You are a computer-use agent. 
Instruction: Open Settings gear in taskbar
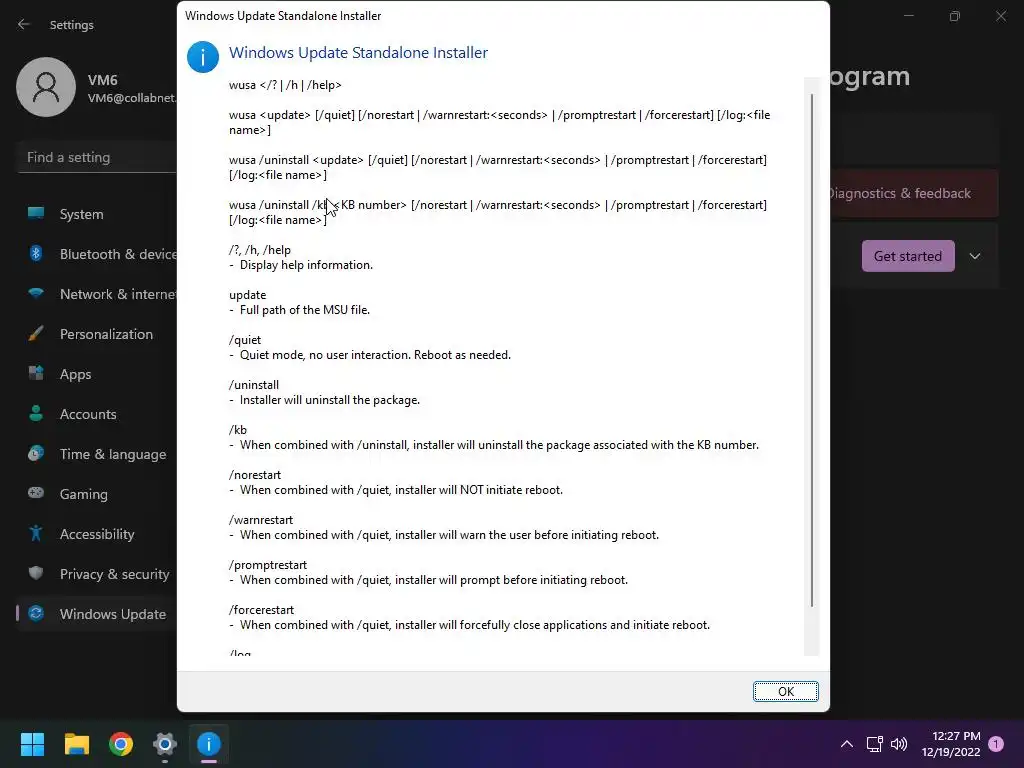[x=165, y=744]
